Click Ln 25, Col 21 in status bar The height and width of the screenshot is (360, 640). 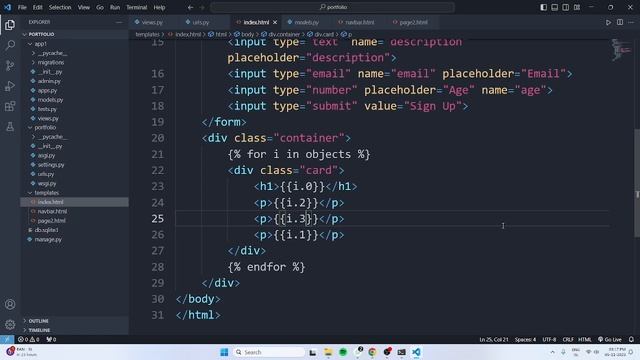pyautogui.click(x=494, y=339)
